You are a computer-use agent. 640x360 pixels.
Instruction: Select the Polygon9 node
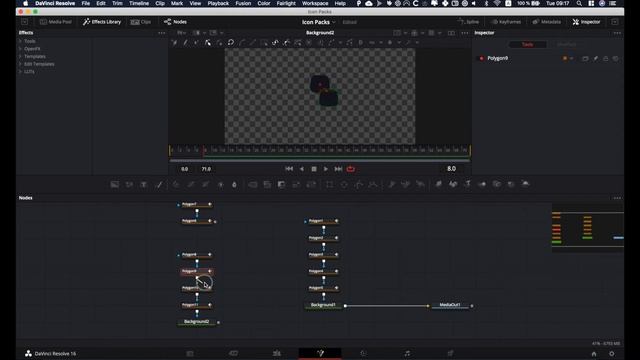click(197, 271)
